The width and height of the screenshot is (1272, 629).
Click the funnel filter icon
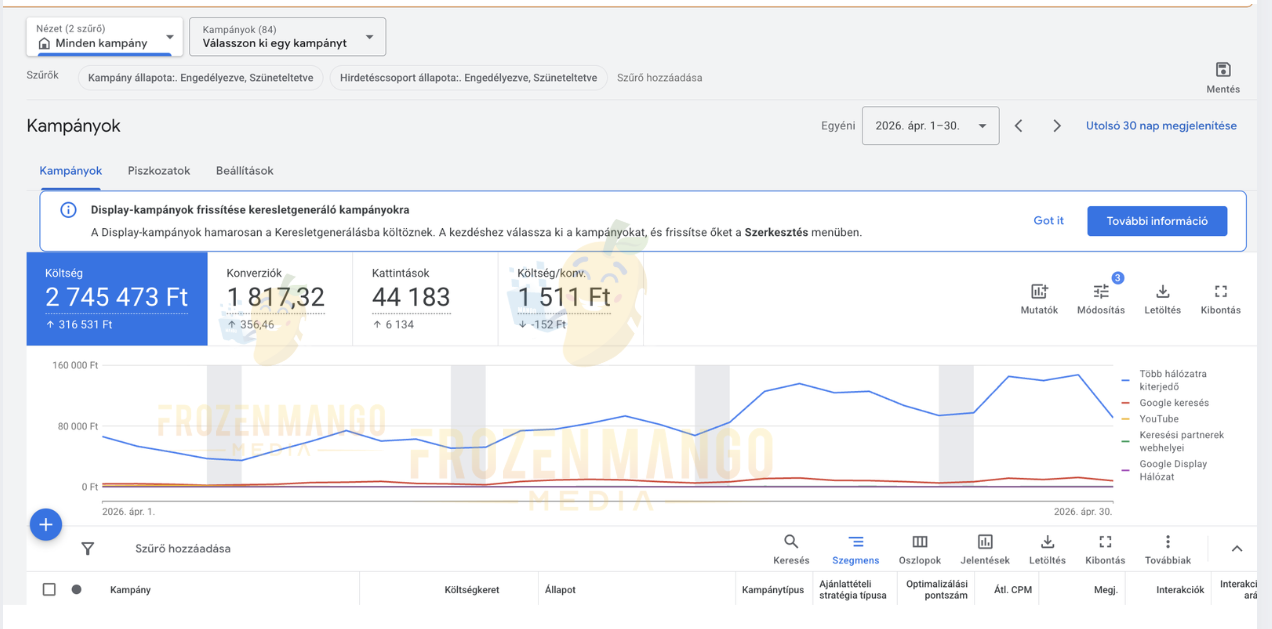(87, 548)
